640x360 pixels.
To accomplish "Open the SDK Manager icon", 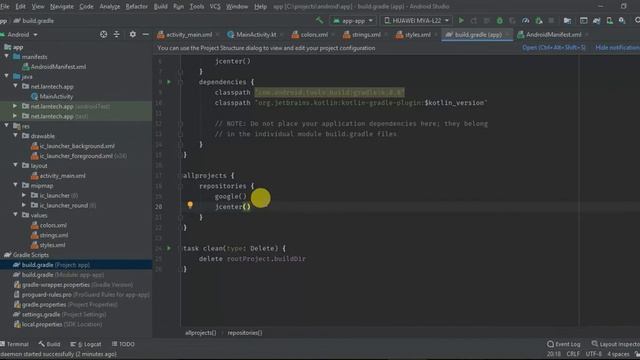I will pyautogui.click(x=622, y=20).
